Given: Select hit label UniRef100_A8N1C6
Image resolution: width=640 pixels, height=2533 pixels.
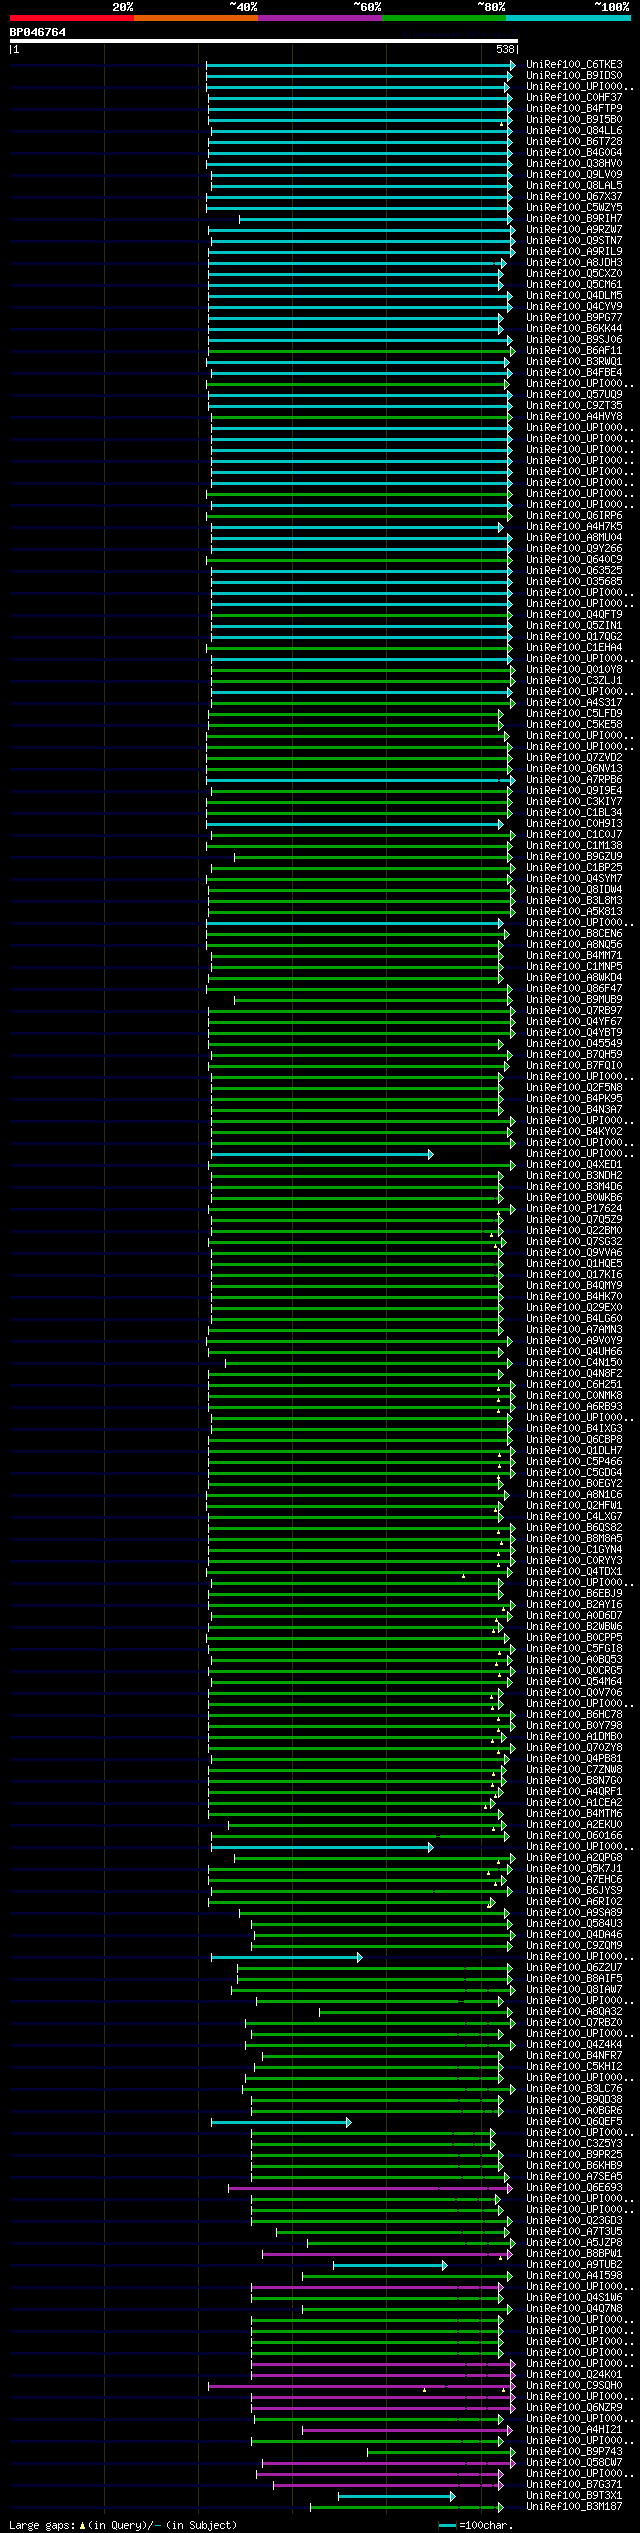Looking at the screenshot, I should (574, 1495).
